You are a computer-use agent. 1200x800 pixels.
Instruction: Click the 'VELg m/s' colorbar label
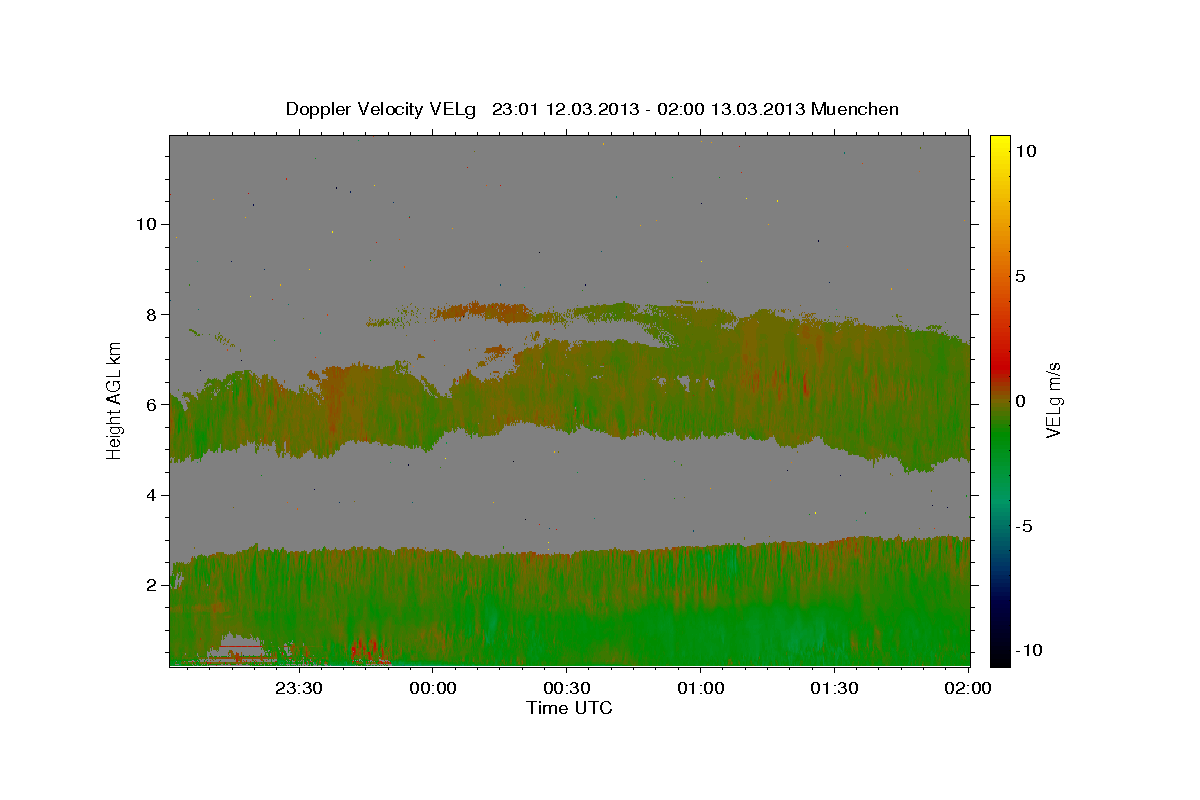tap(1053, 400)
